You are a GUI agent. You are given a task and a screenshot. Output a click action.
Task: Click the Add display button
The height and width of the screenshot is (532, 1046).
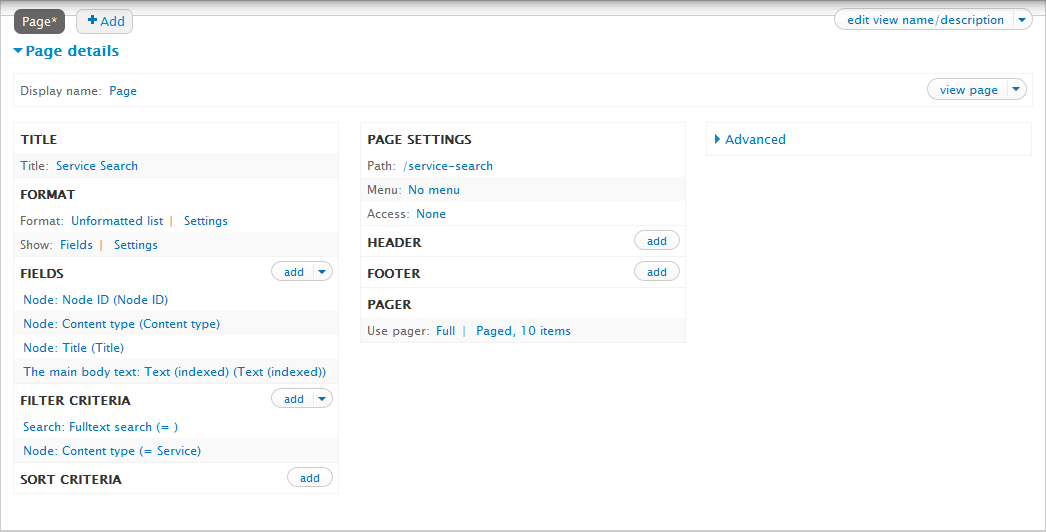click(x=105, y=21)
